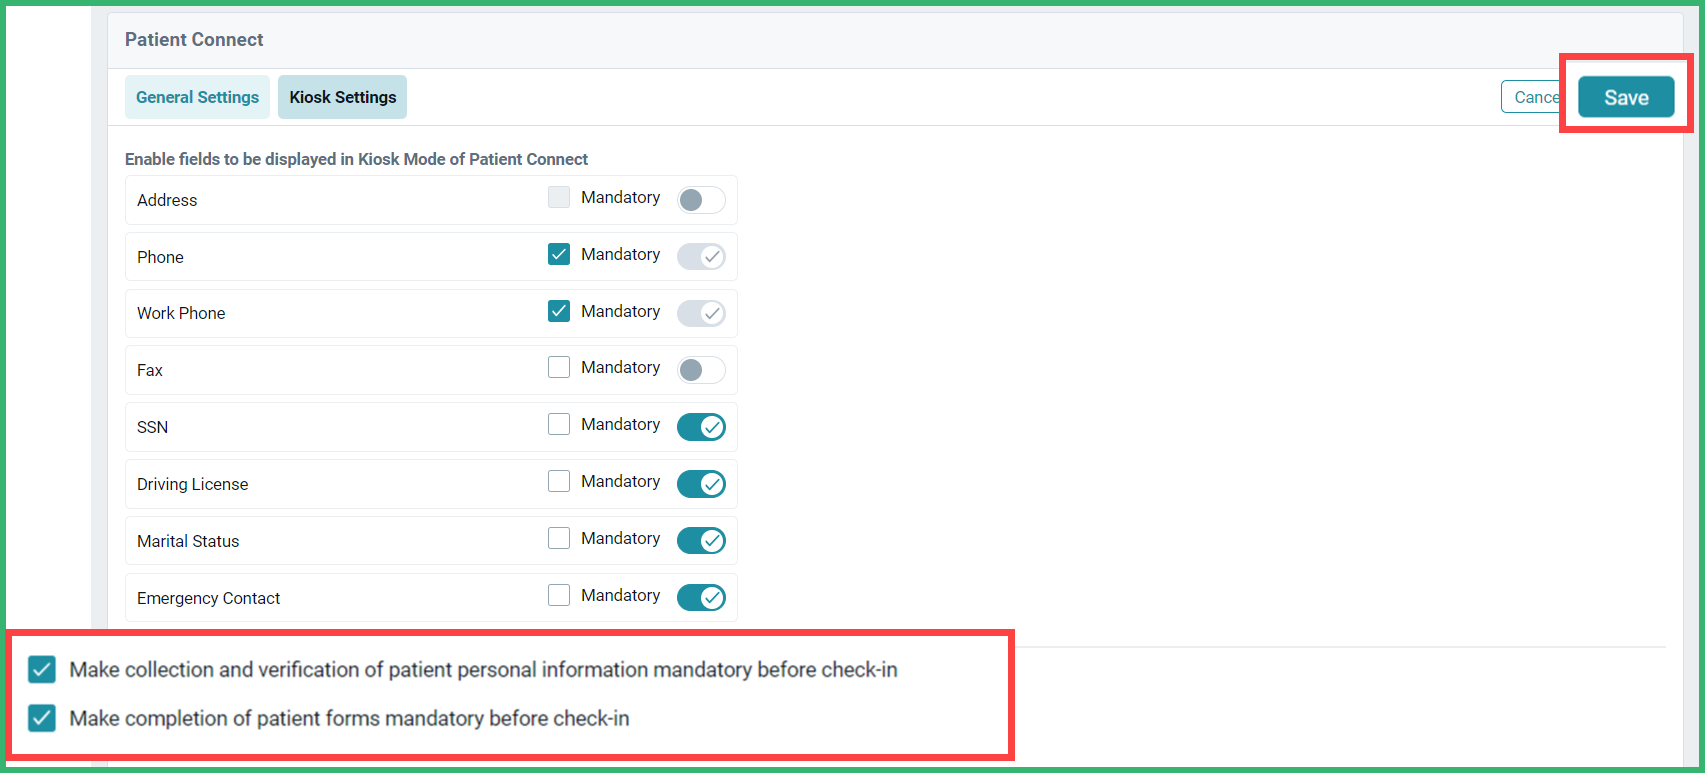This screenshot has height=773, width=1705.
Task: Make Driving License mandatory
Action: coord(558,480)
